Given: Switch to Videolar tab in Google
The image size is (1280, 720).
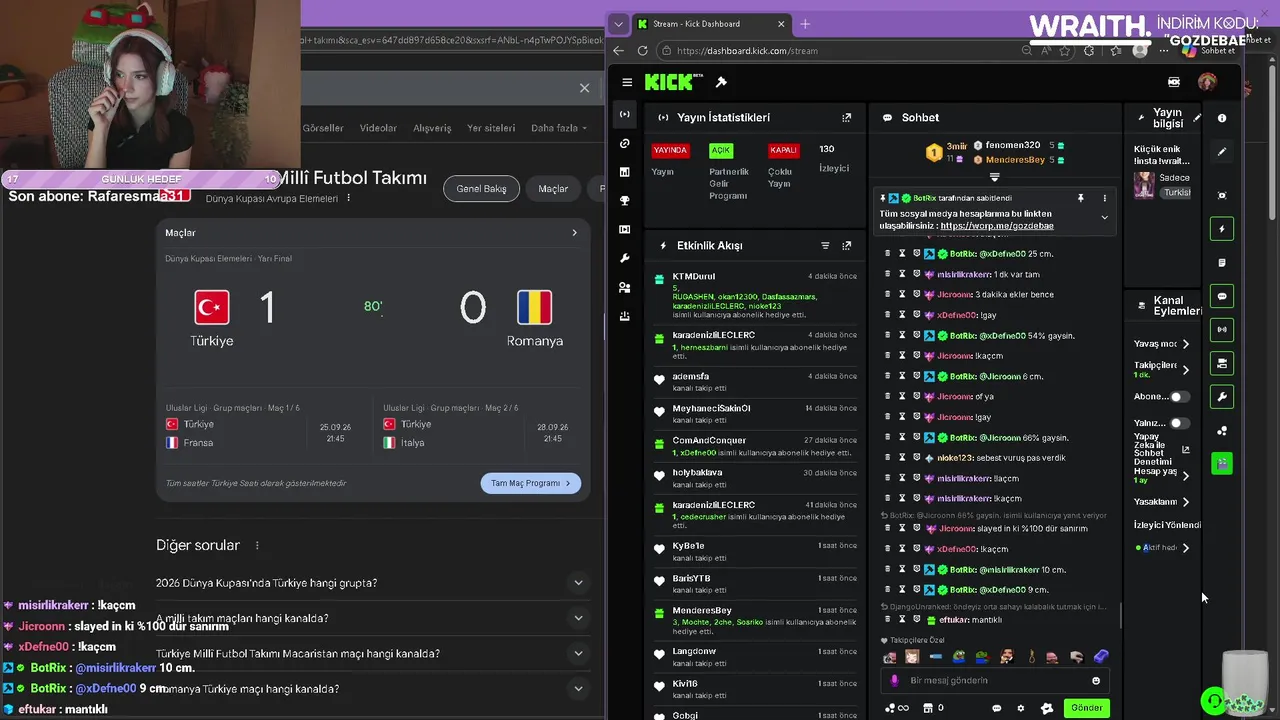Looking at the screenshot, I should click(378, 128).
